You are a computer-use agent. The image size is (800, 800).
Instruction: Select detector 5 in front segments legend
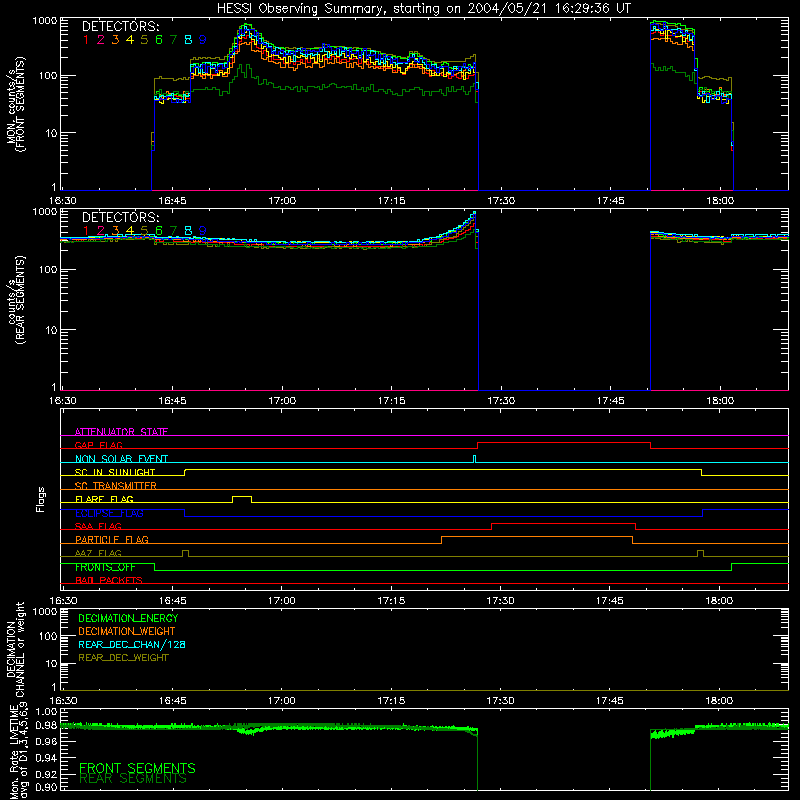coord(144,40)
